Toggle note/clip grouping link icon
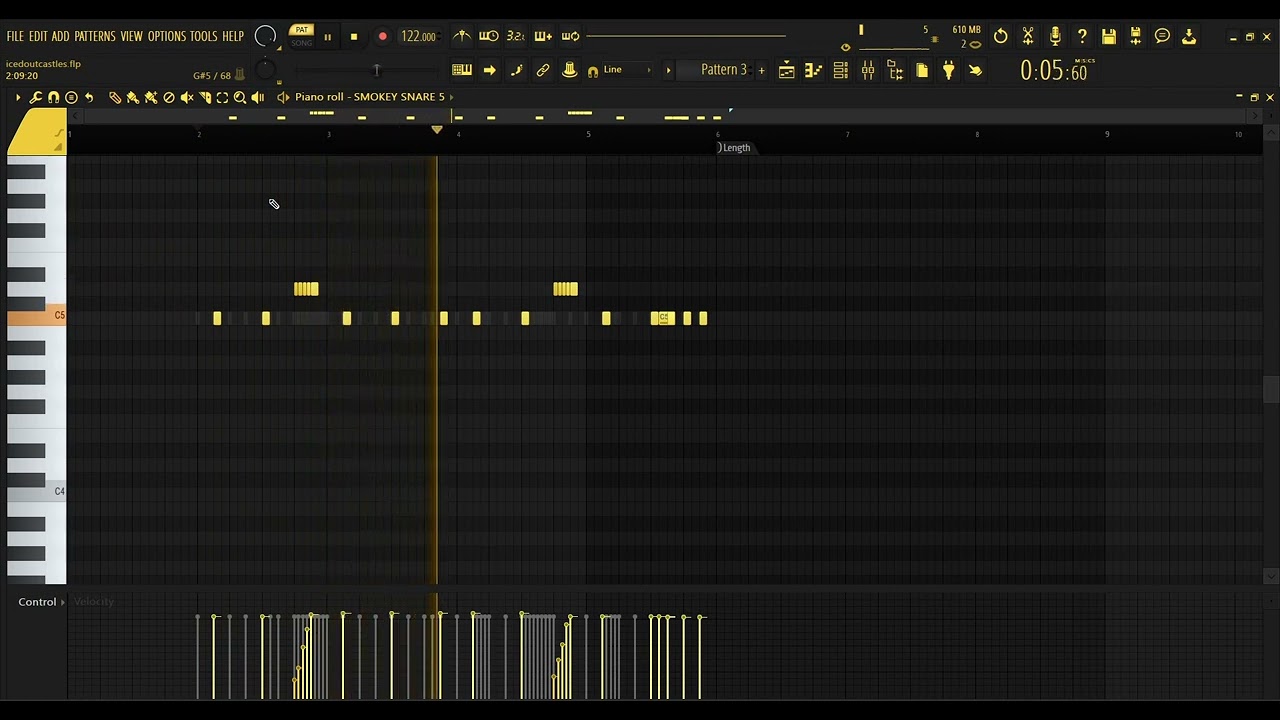 (543, 70)
